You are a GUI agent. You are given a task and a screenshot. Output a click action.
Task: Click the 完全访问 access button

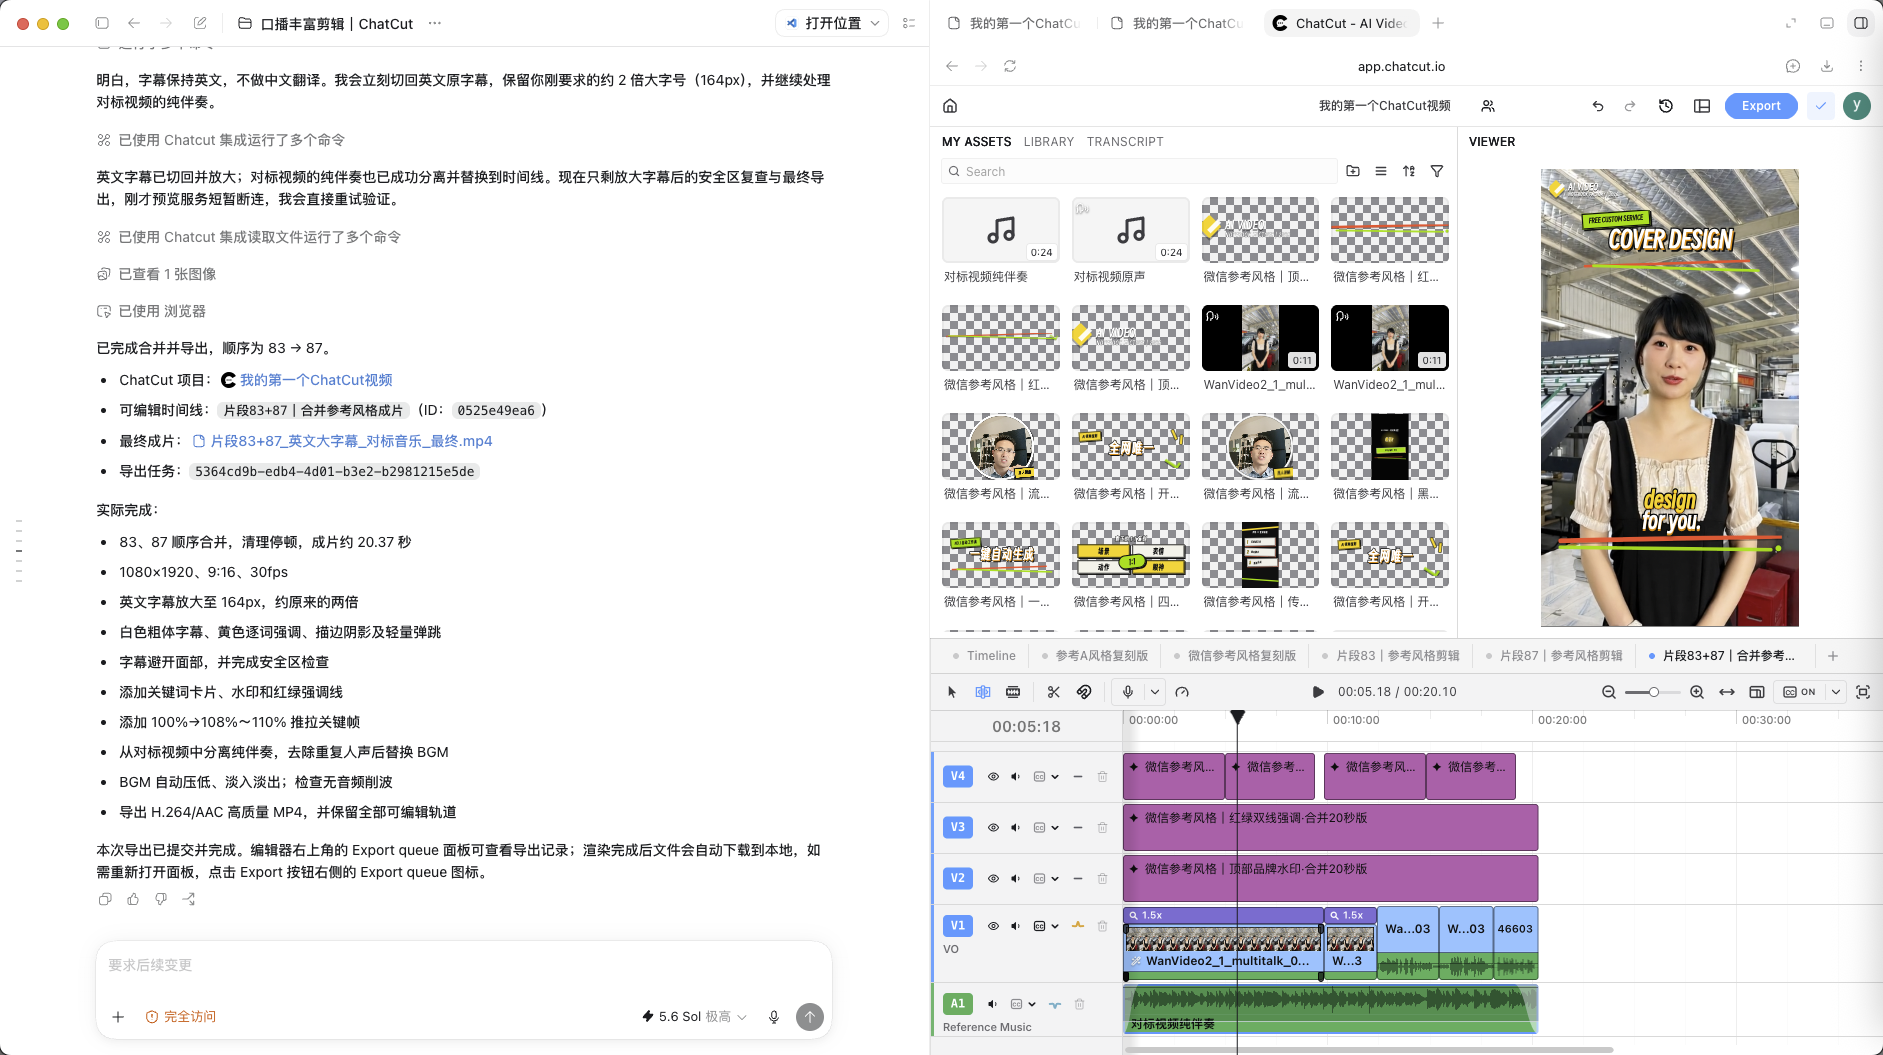(181, 1017)
